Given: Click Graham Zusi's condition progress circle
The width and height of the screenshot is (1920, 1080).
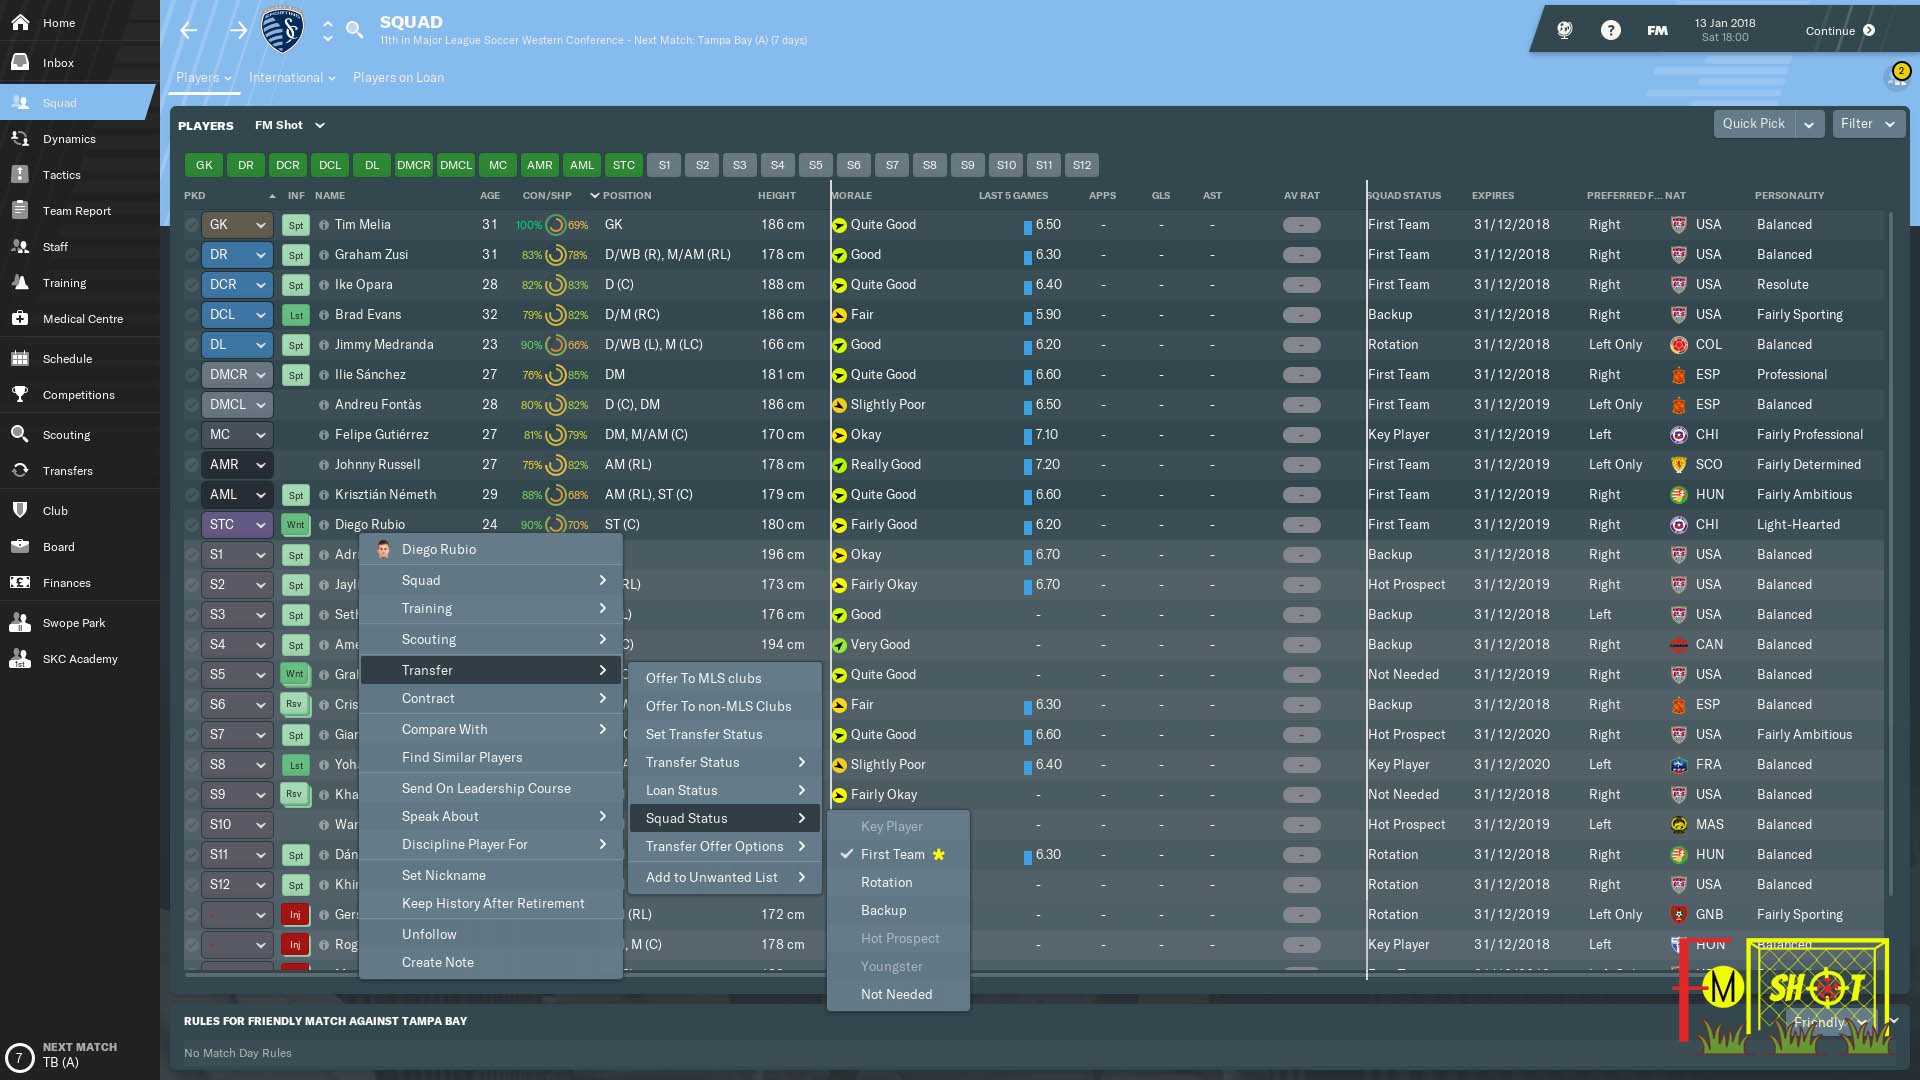Looking at the screenshot, I should tap(555, 255).
